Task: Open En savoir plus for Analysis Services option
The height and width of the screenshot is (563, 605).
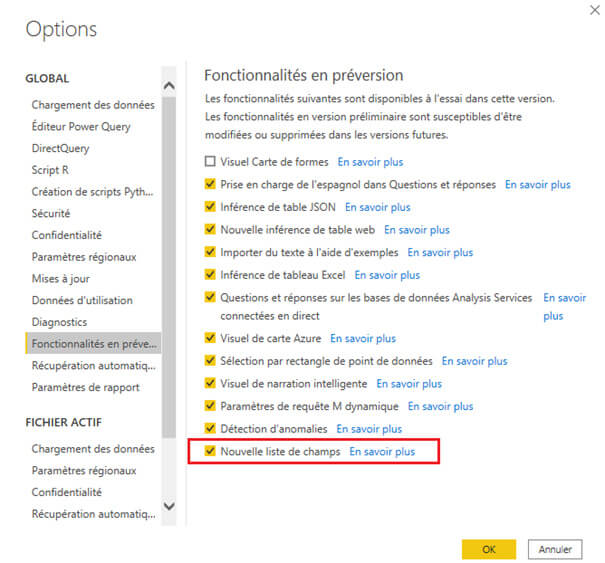Action: [564, 307]
